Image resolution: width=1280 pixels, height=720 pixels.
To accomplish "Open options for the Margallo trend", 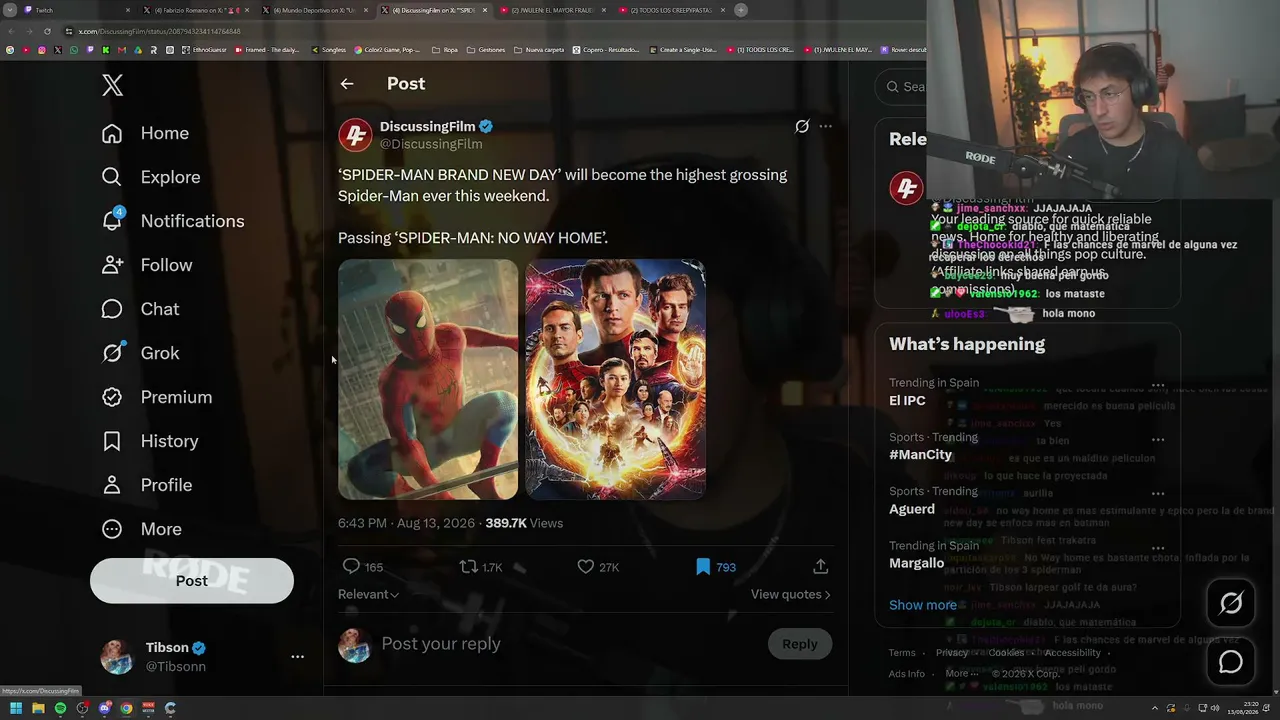I will click(x=1158, y=548).
